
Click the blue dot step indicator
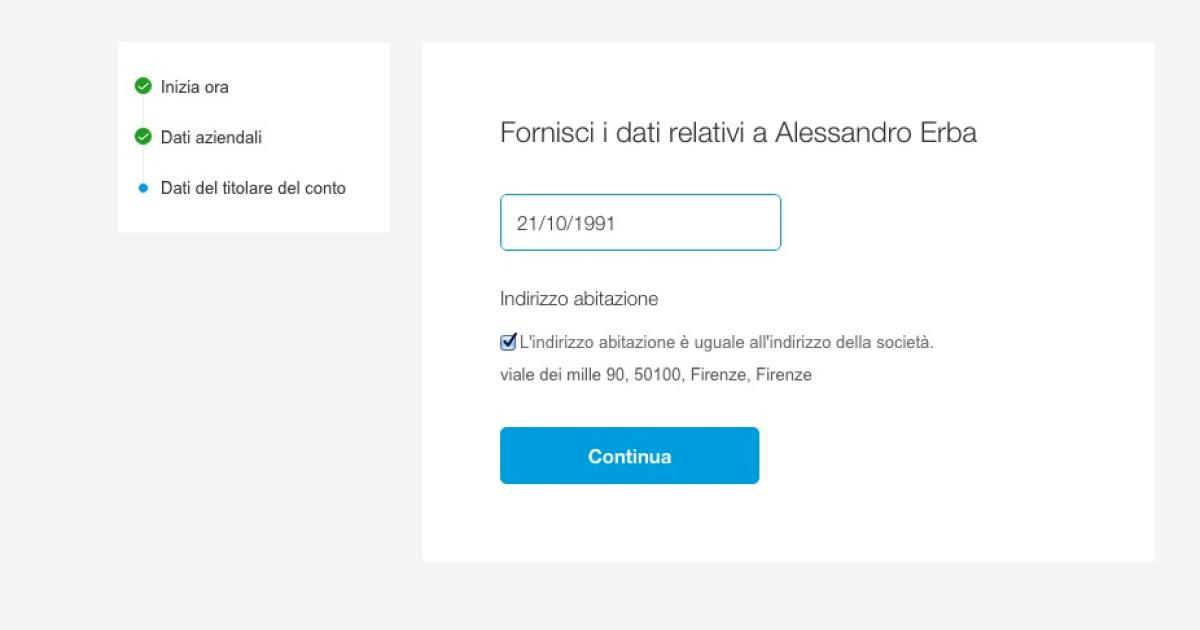(143, 188)
